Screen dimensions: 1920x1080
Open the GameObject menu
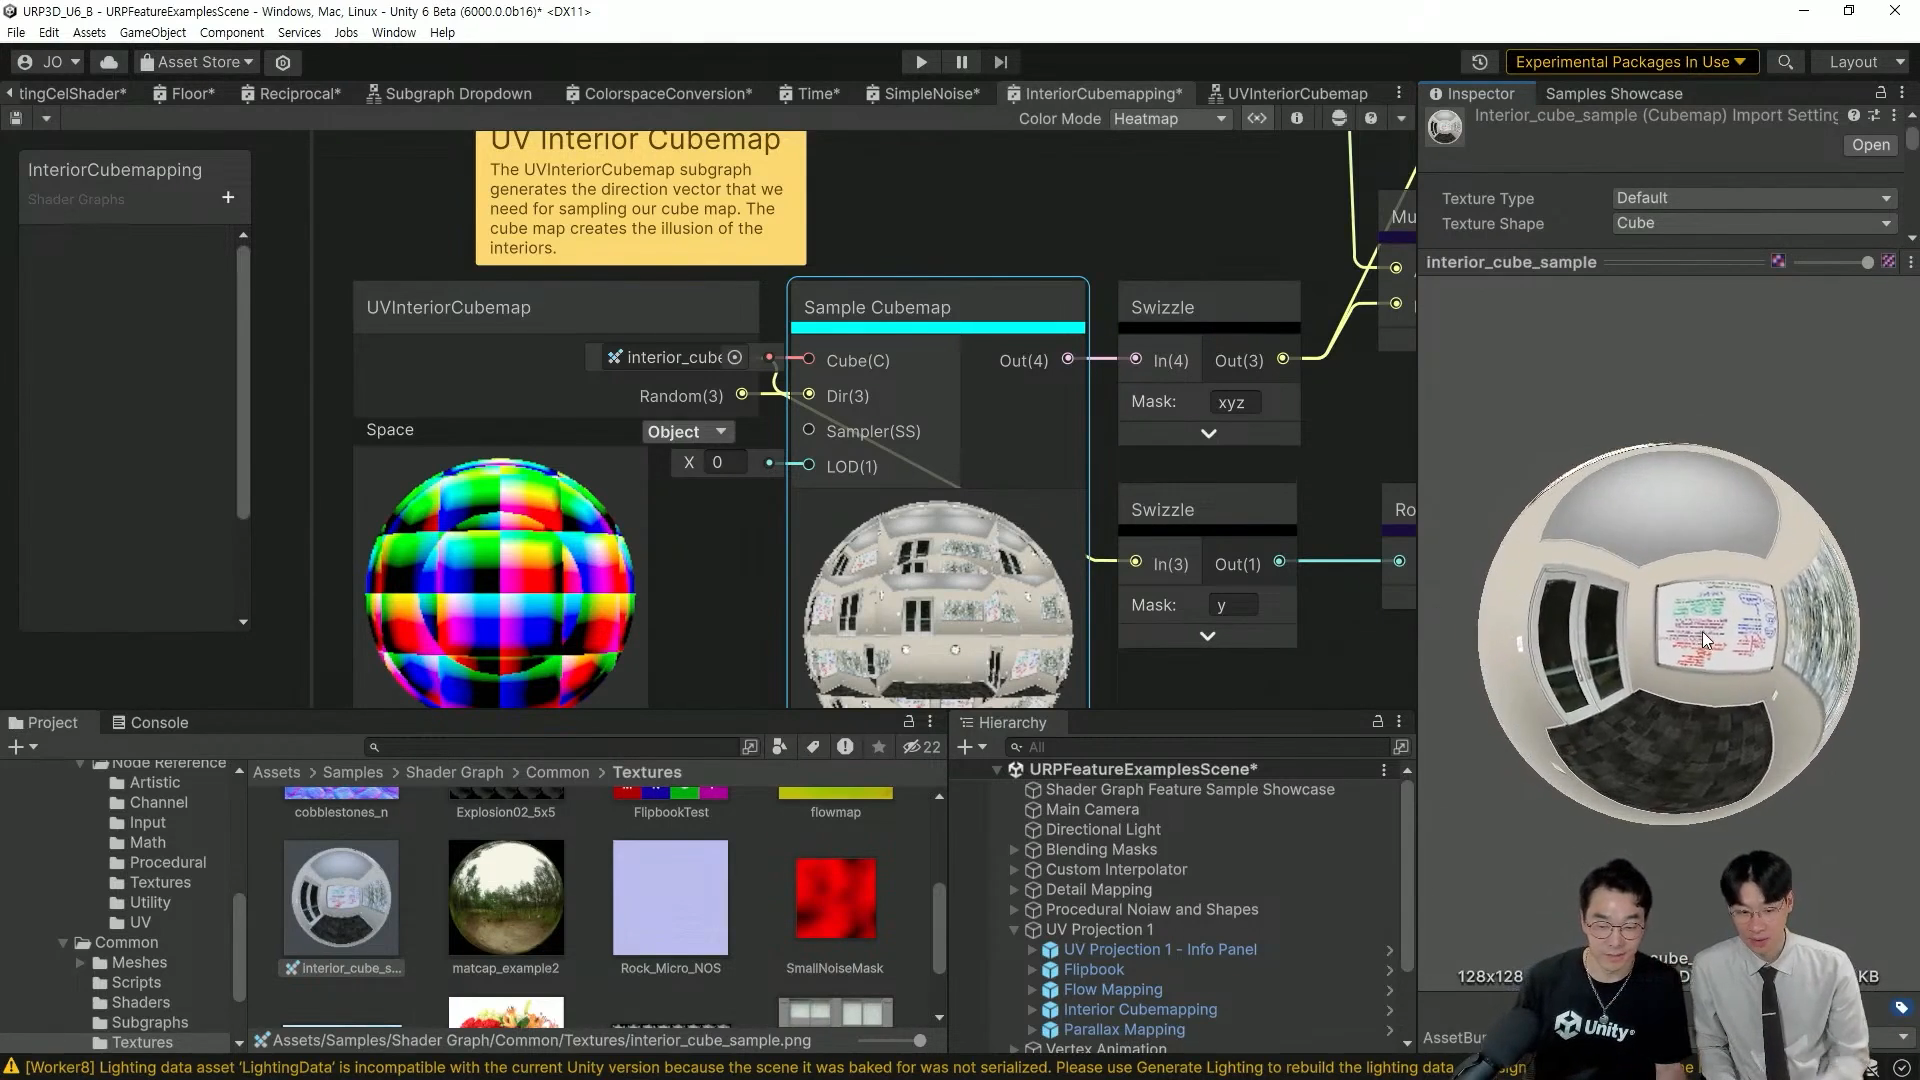(152, 32)
